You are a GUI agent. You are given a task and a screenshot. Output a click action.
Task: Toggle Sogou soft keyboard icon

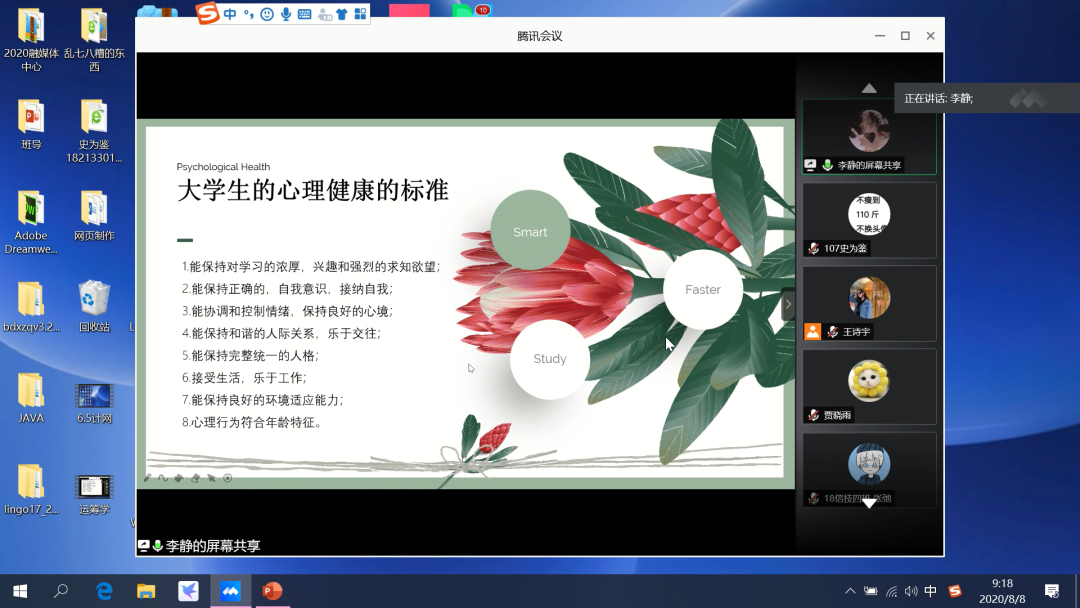304,14
